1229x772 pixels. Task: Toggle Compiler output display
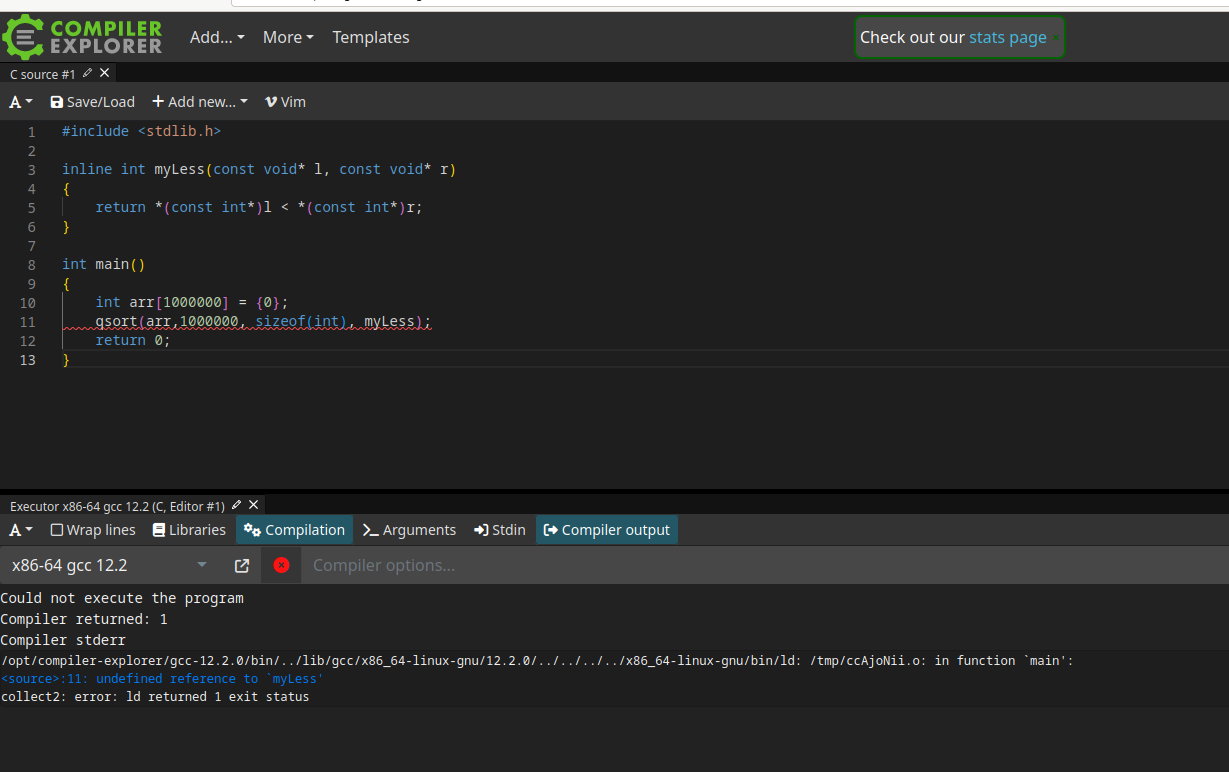coord(606,530)
